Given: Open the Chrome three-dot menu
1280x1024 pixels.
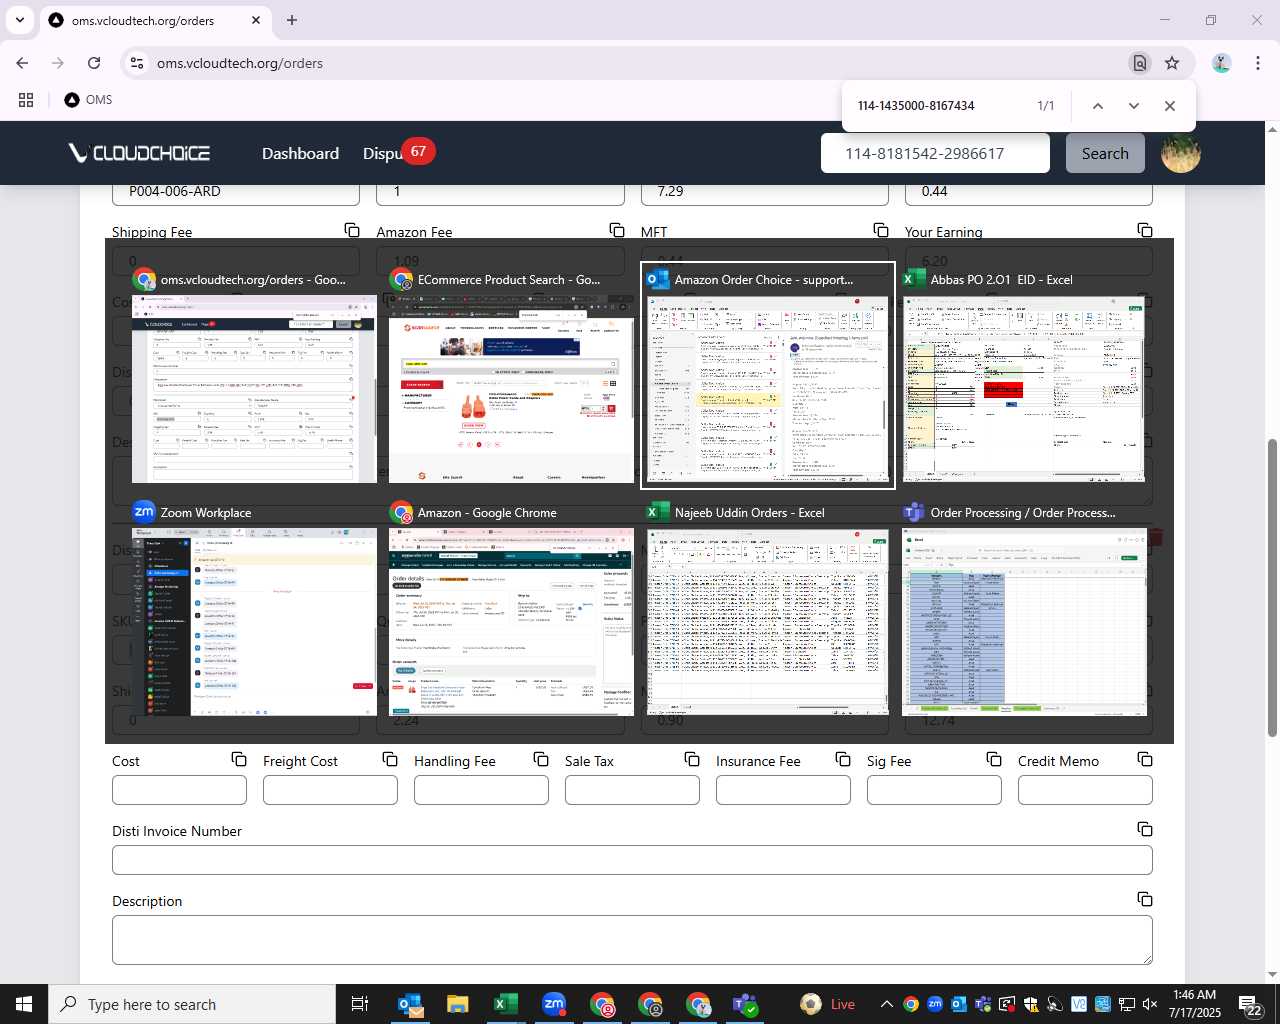Looking at the screenshot, I should (1258, 63).
